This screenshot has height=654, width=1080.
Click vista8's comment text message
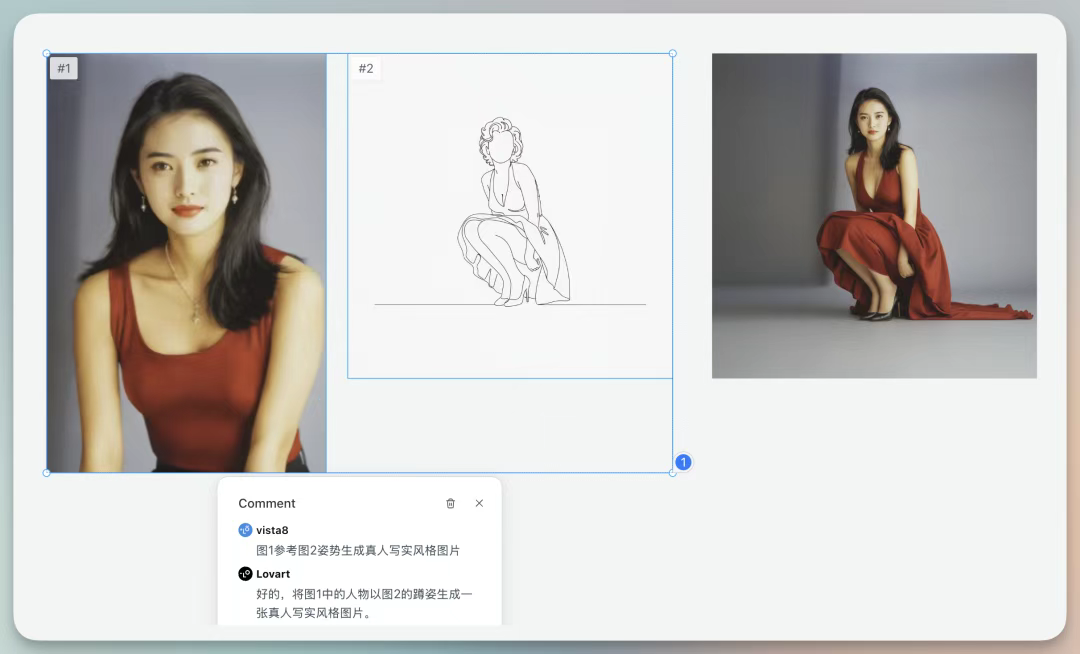[358, 550]
